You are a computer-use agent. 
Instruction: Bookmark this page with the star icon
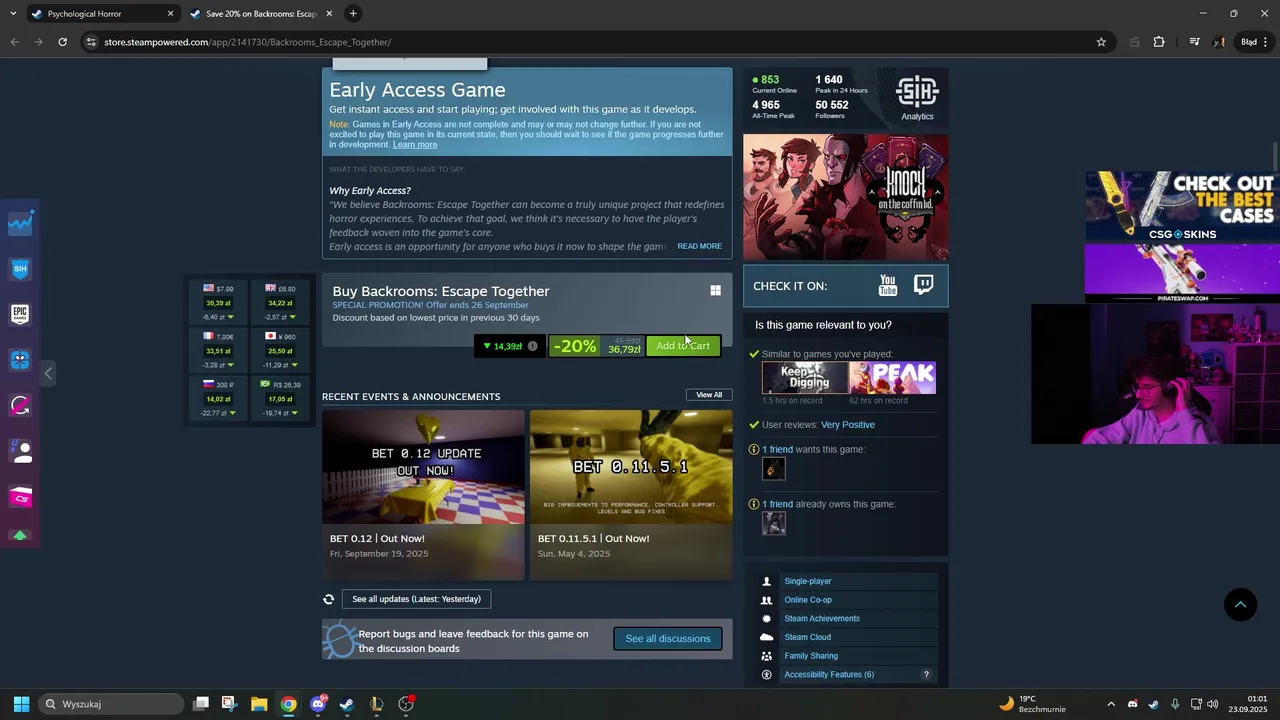[1101, 42]
